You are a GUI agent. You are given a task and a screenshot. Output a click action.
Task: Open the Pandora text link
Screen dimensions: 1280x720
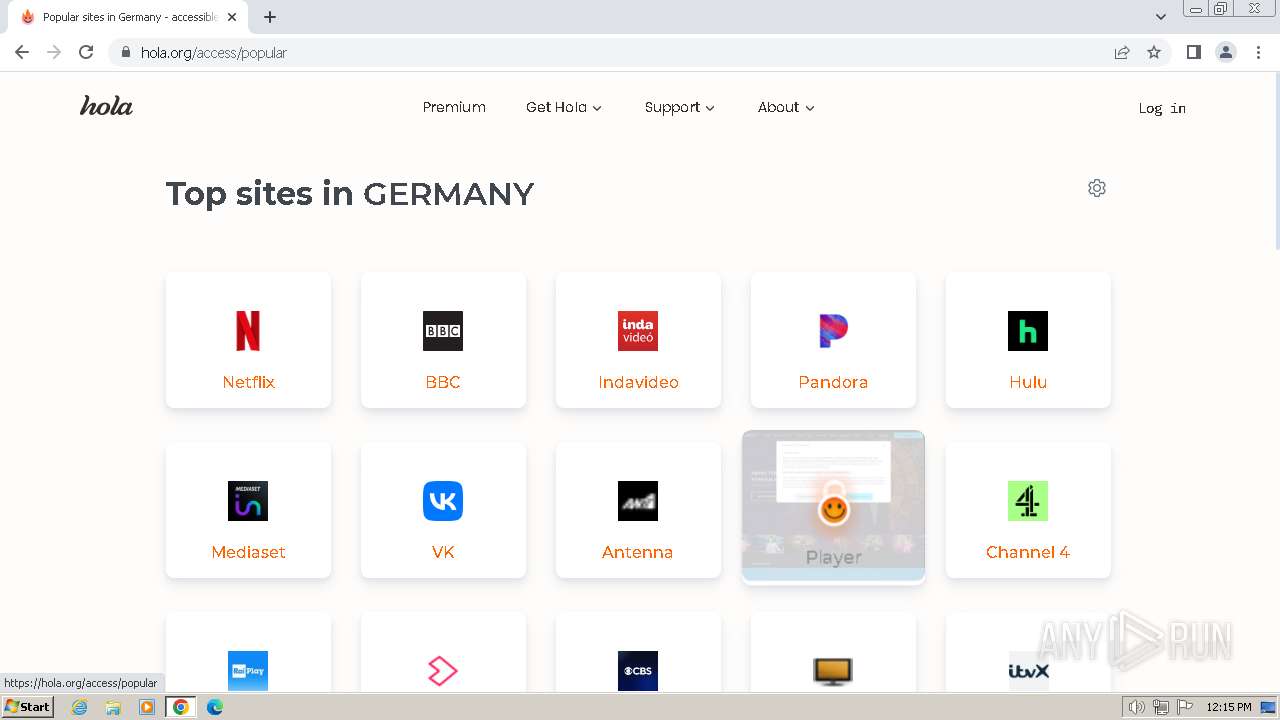click(x=833, y=382)
